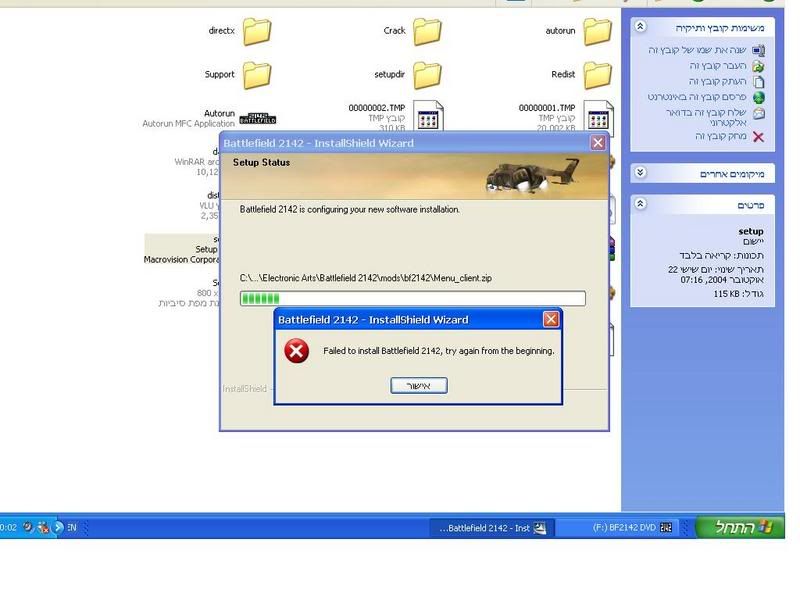This screenshot has width=800, height=600.
Task: Select the setupdir folder icon
Action: pyautogui.click(x=427, y=75)
